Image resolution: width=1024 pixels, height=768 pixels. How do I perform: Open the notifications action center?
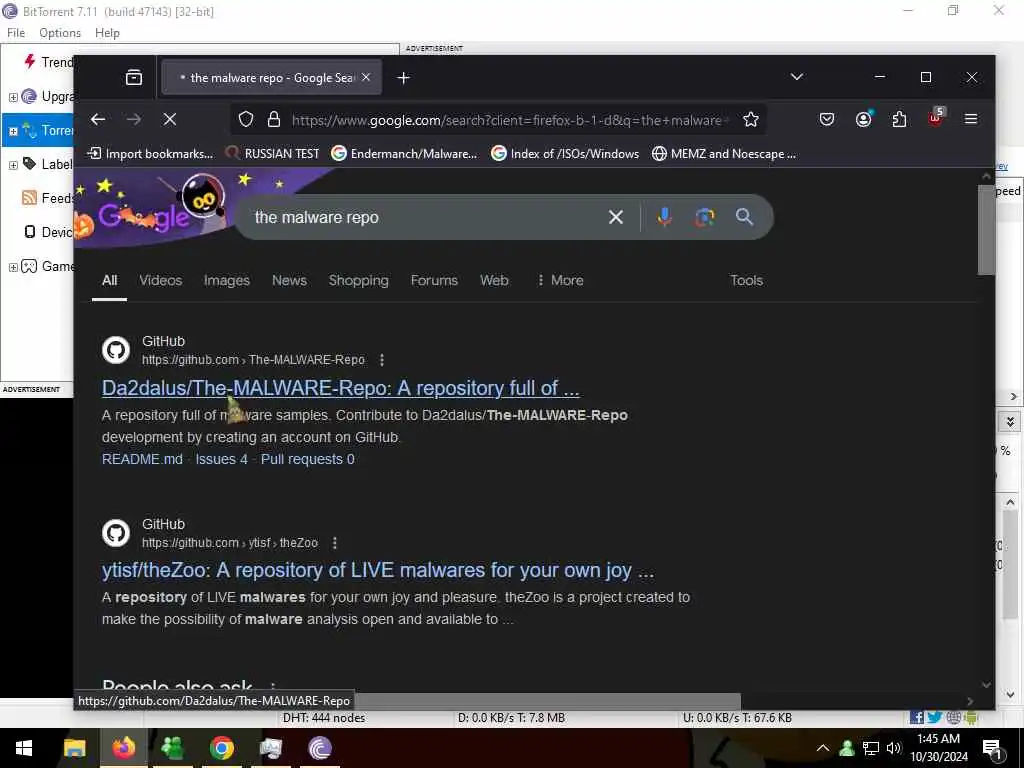993,750
